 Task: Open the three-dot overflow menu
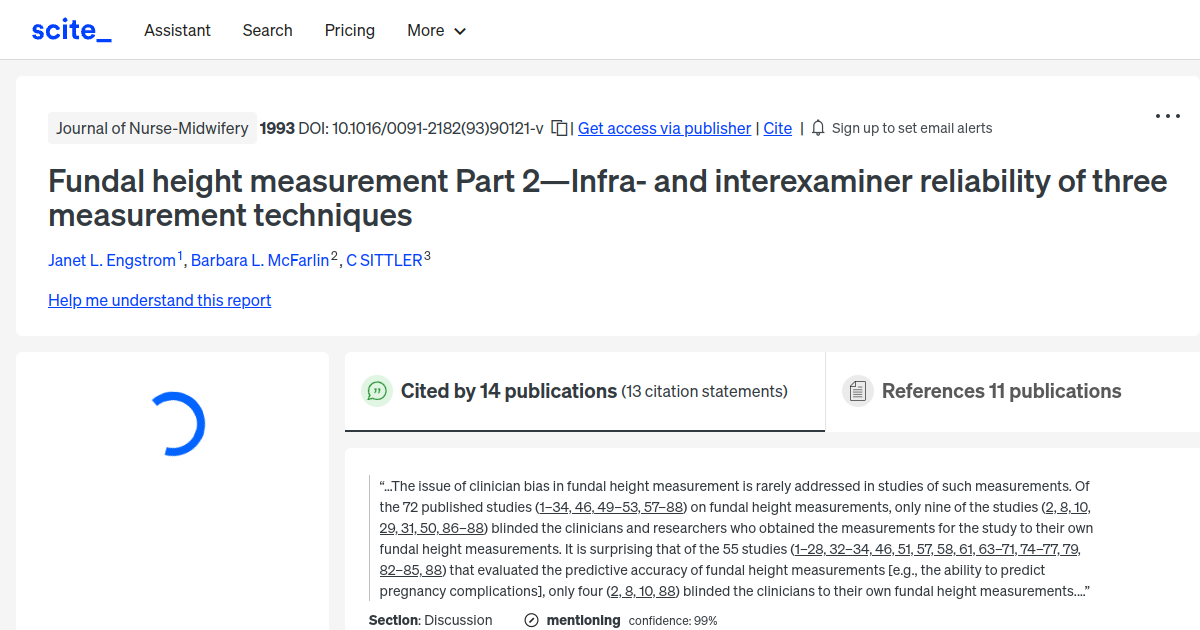point(1167,116)
